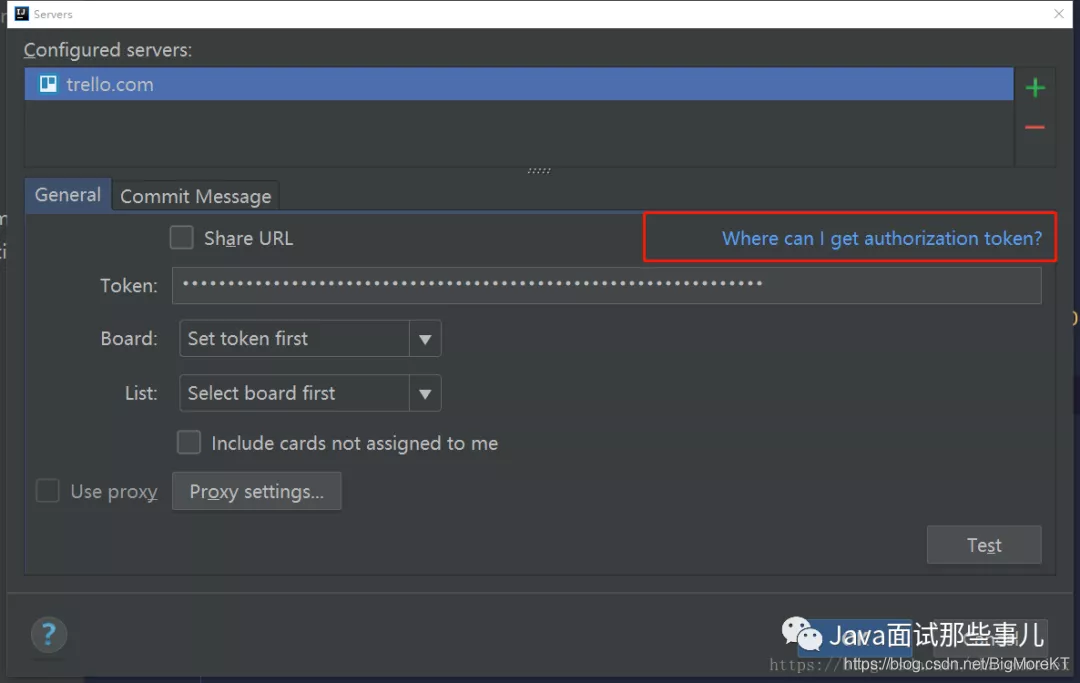Screen dimensions: 1080x683
Task: Switch to the General tab
Action: (68, 196)
